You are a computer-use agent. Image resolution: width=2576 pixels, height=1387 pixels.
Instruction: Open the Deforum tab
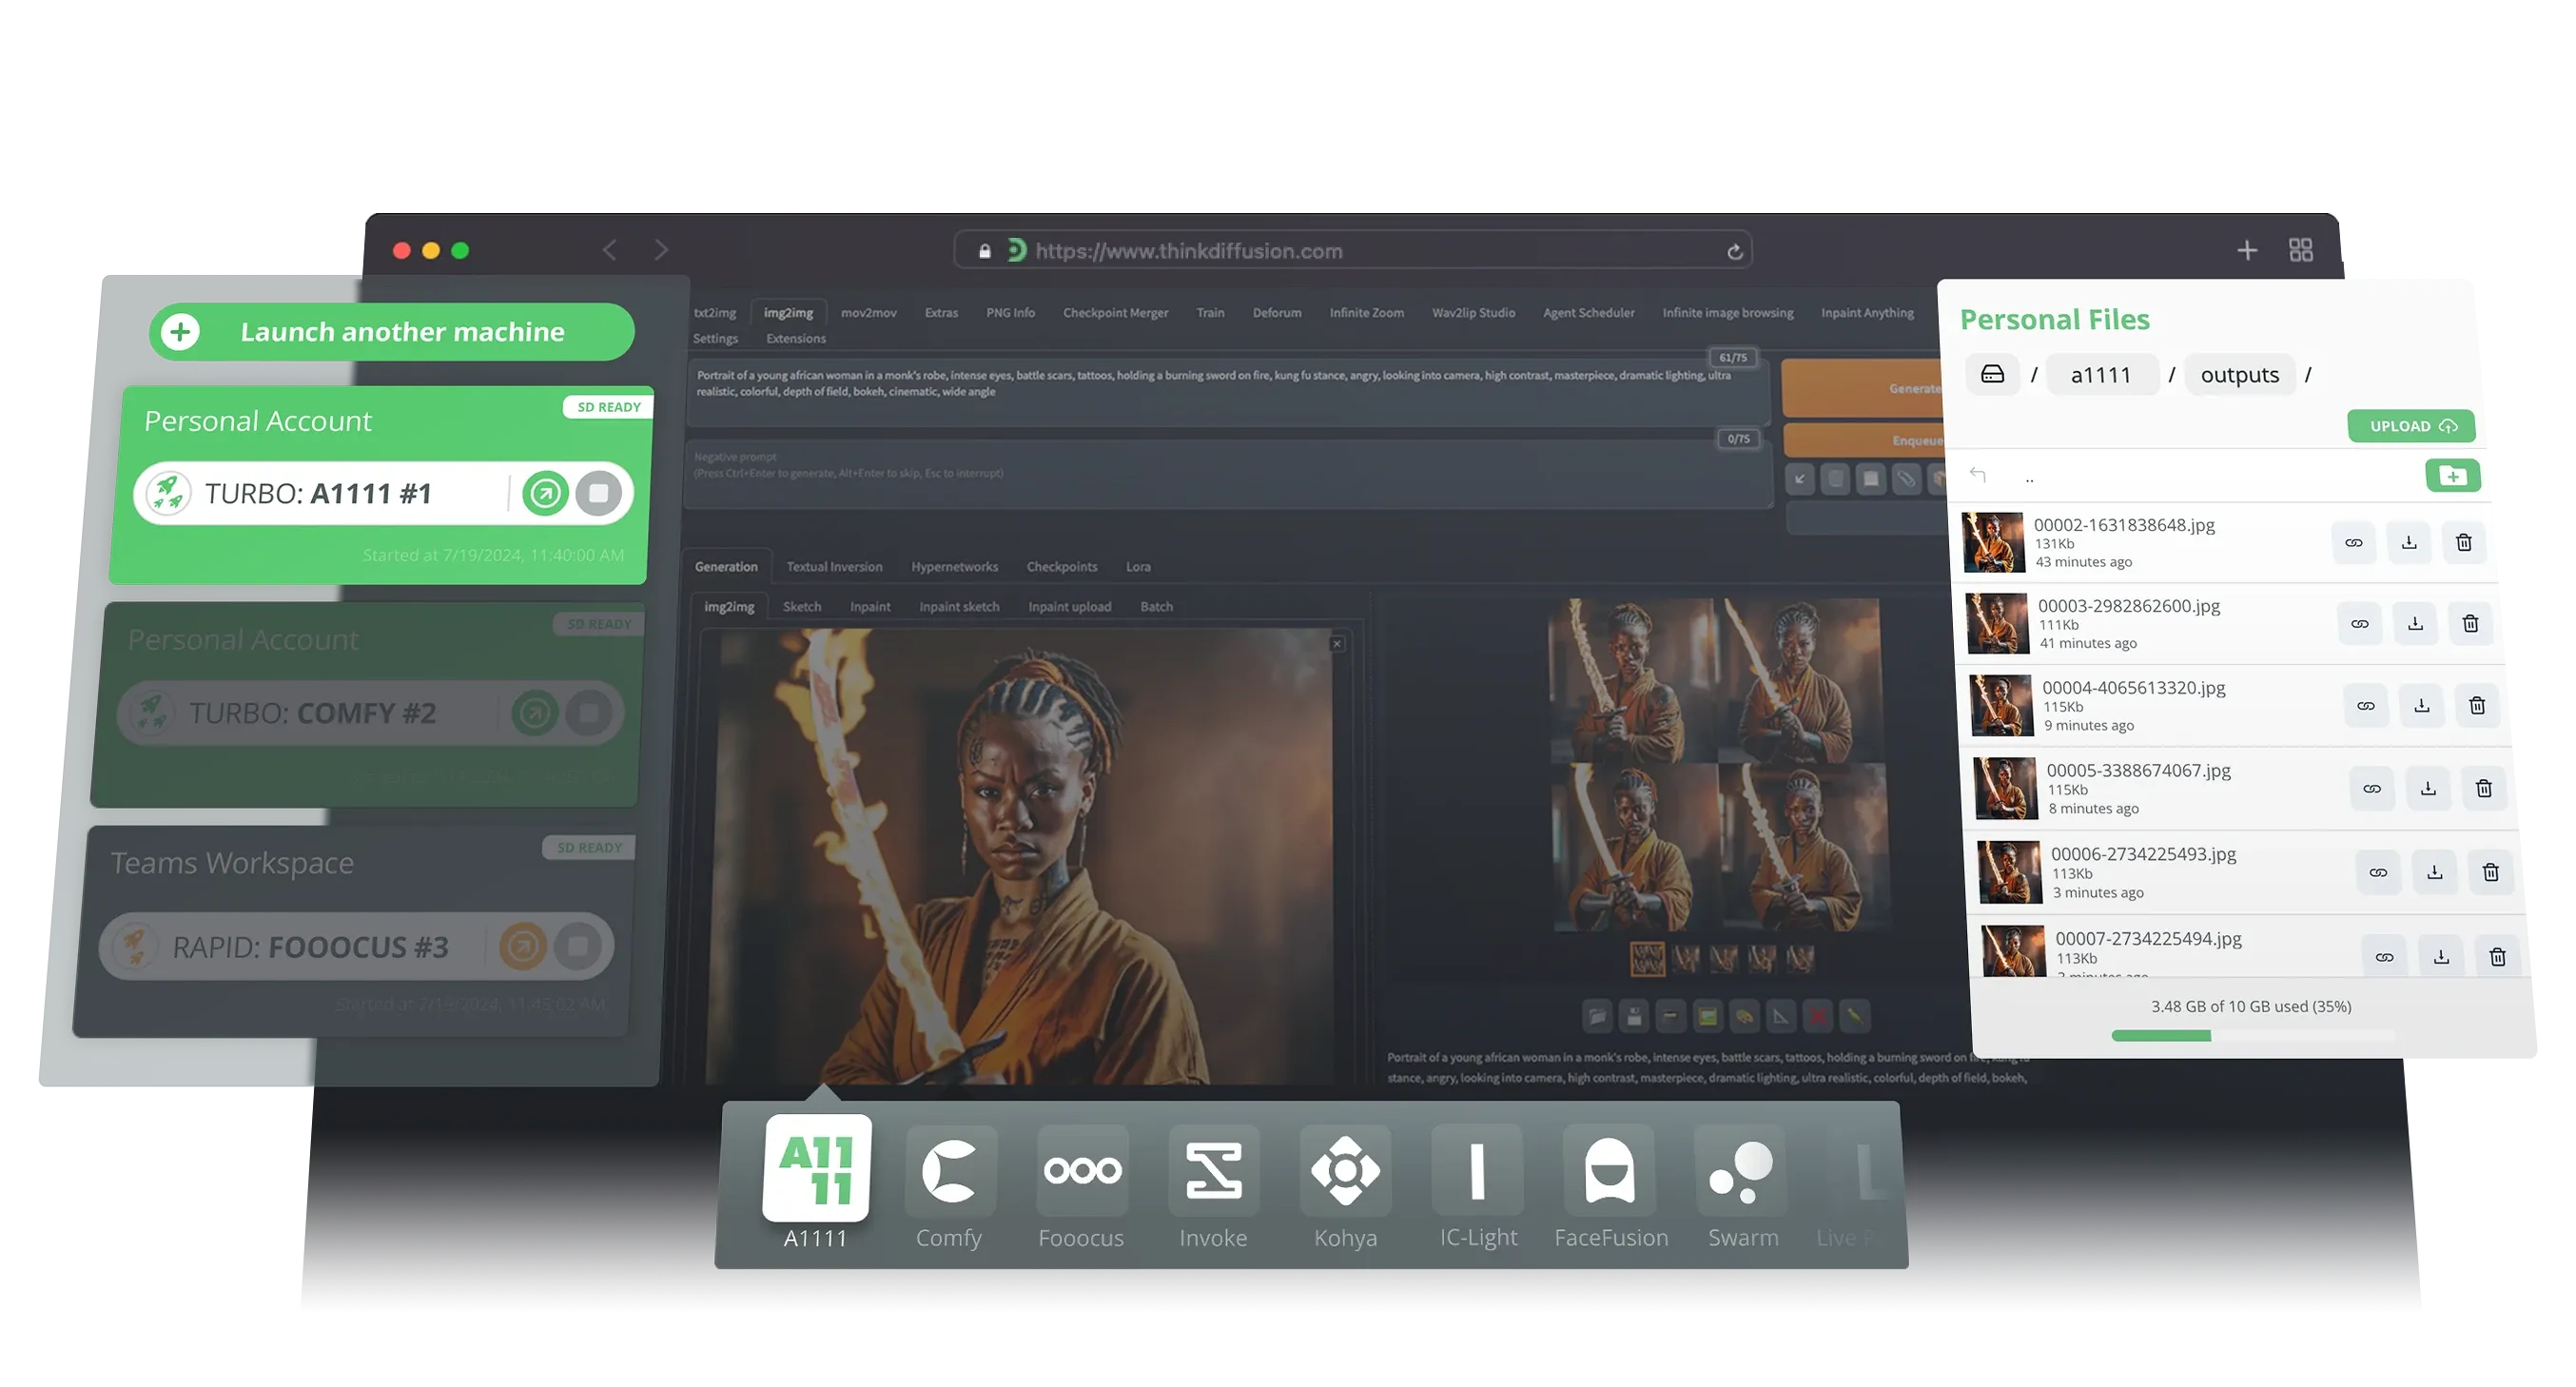point(1277,313)
